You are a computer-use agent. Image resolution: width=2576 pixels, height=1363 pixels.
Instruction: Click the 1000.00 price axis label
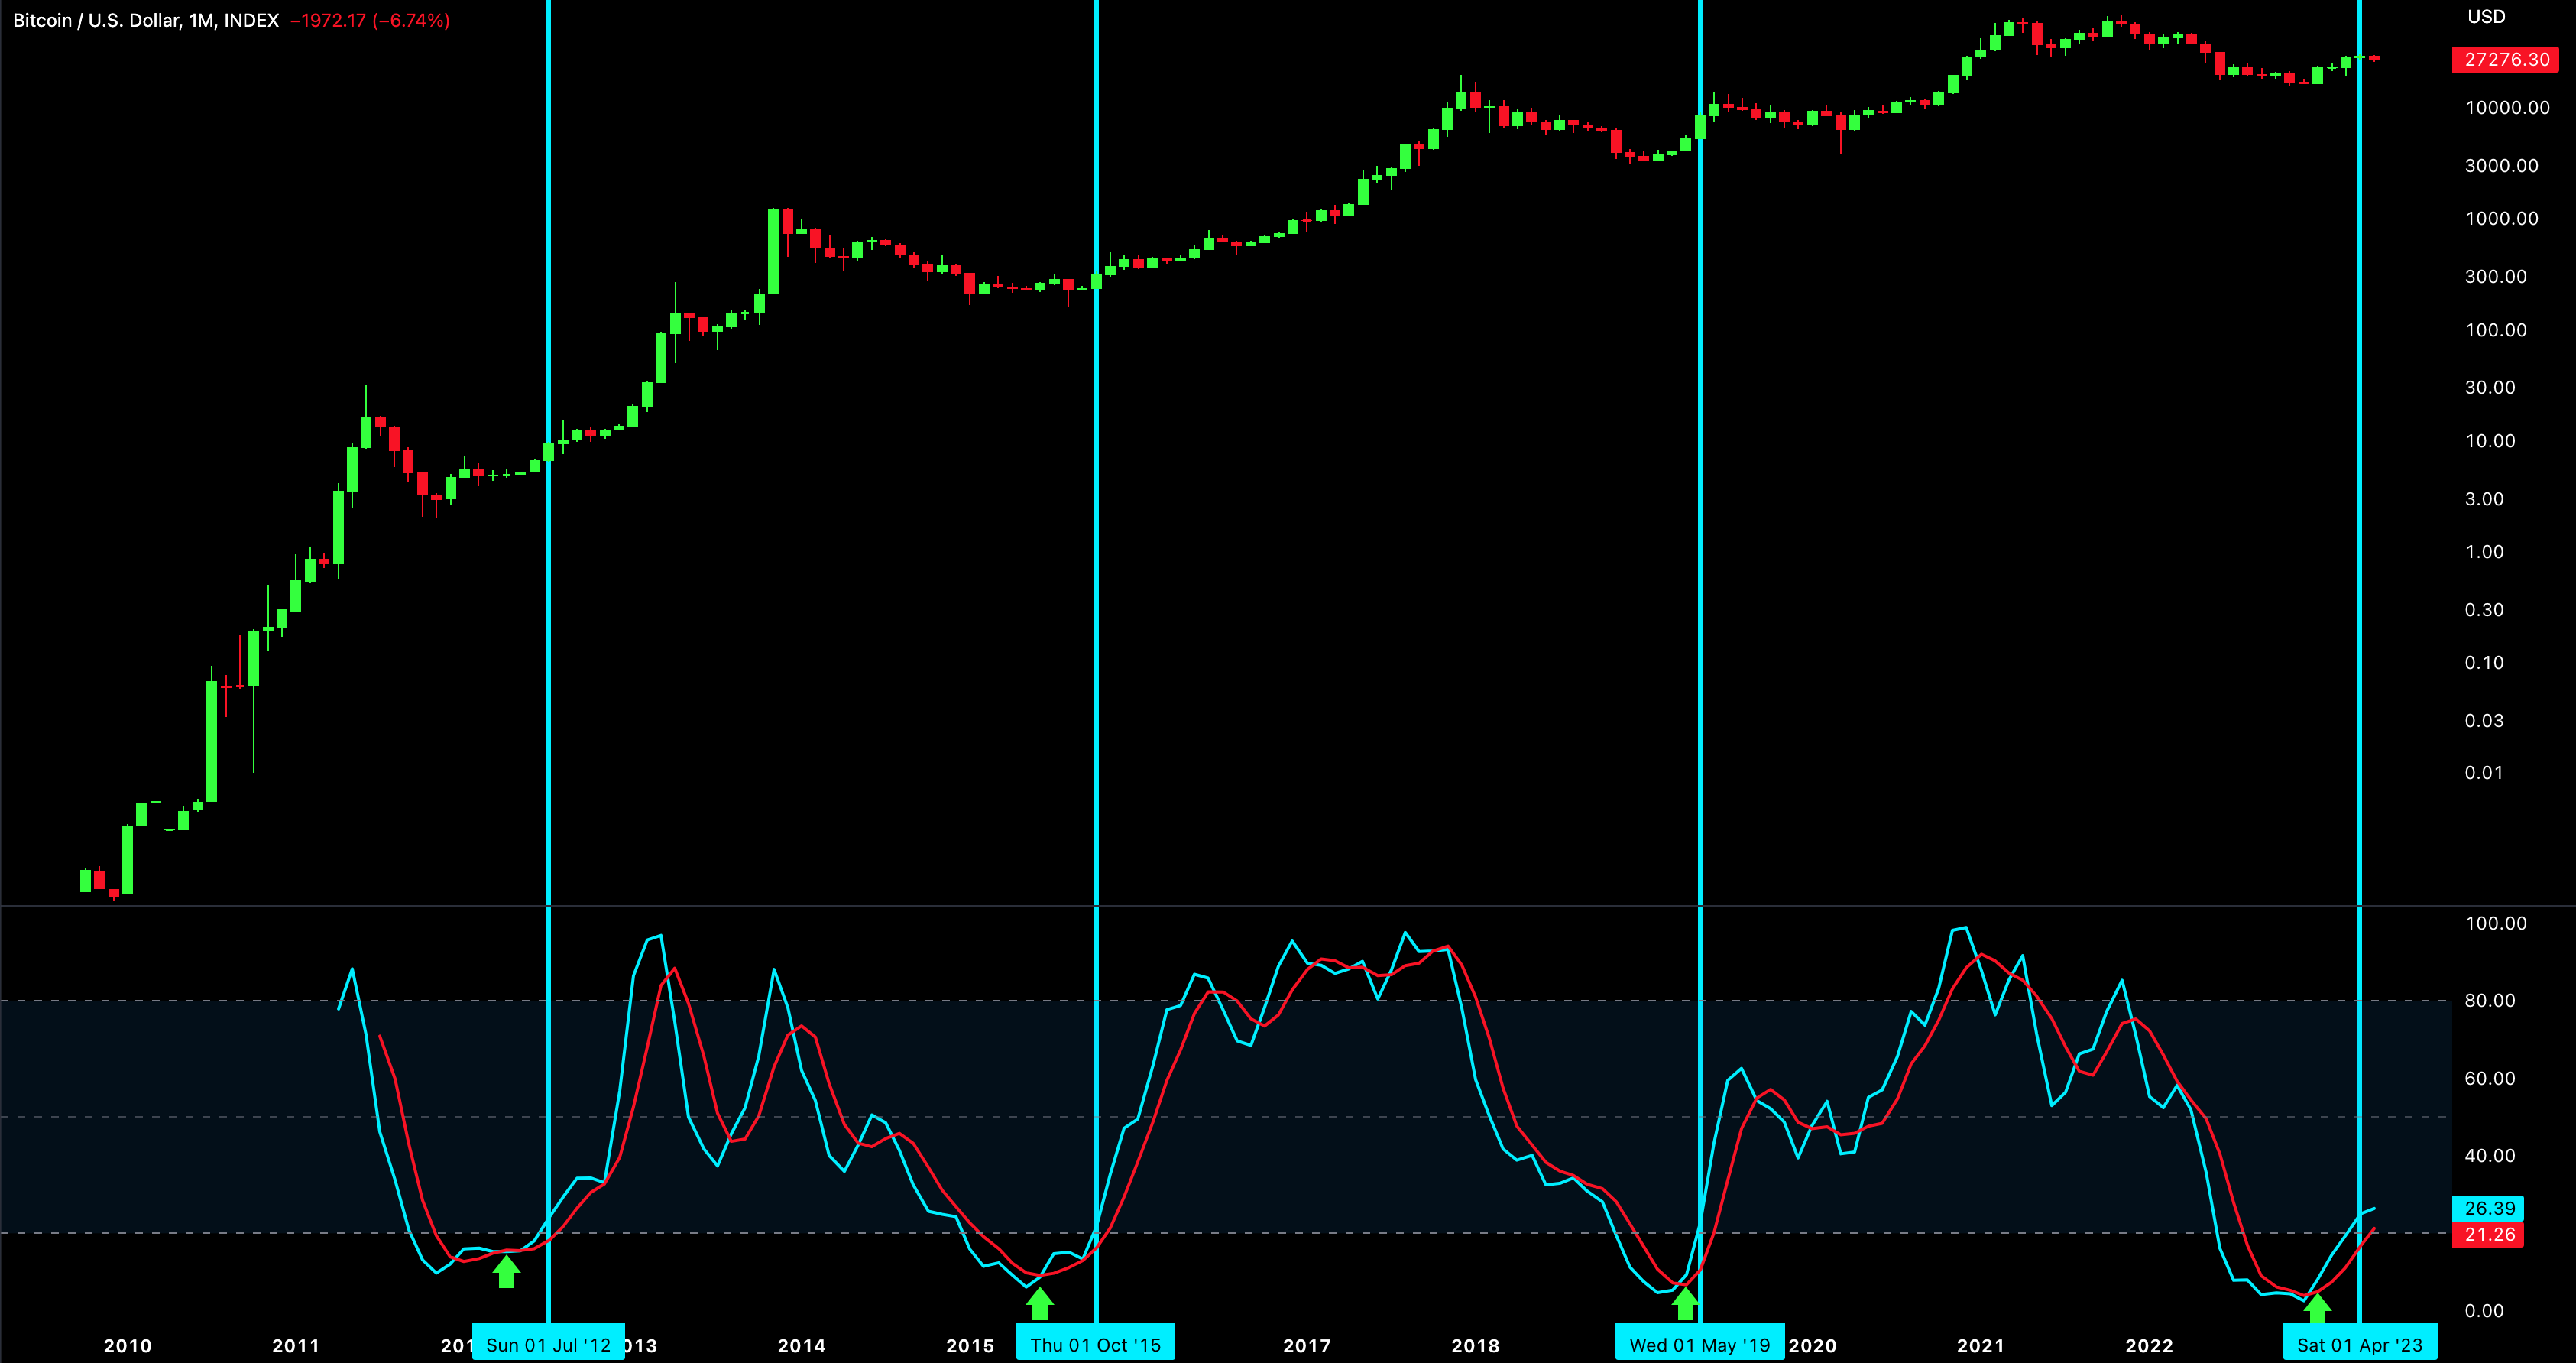point(2501,218)
